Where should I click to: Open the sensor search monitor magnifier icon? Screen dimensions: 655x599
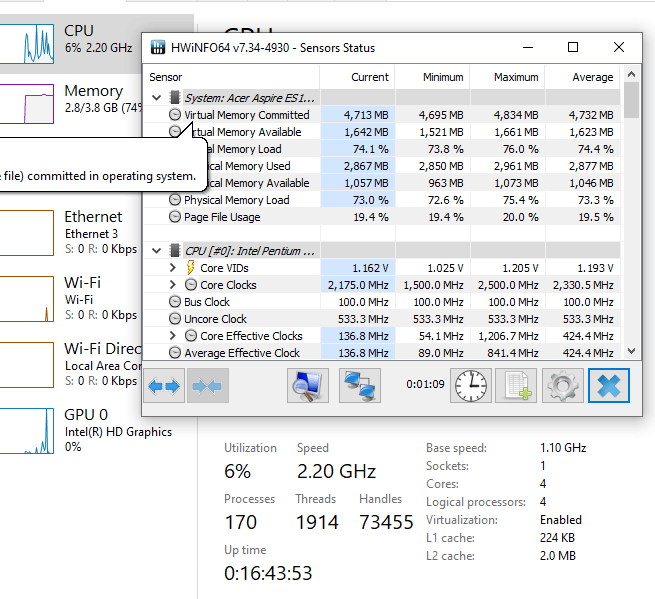pyautogui.click(x=308, y=386)
